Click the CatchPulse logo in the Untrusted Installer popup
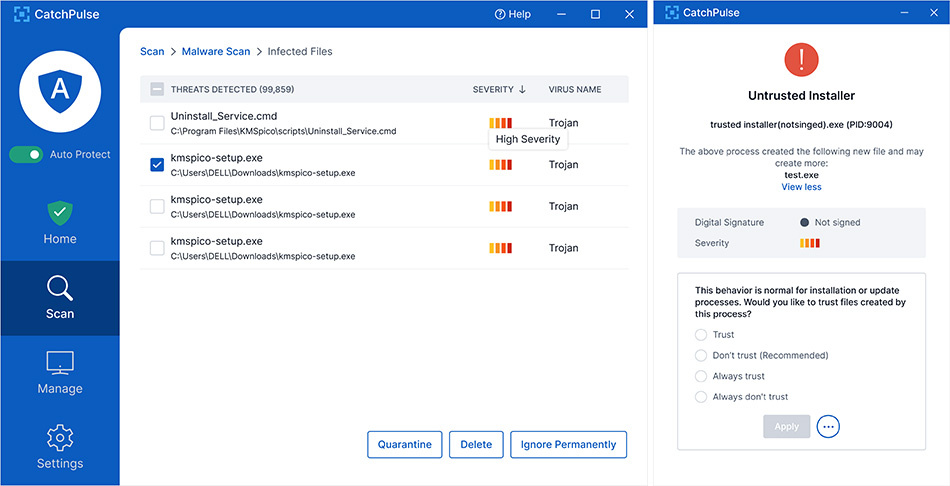Screen dimensions: 950x486 [671, 12]
